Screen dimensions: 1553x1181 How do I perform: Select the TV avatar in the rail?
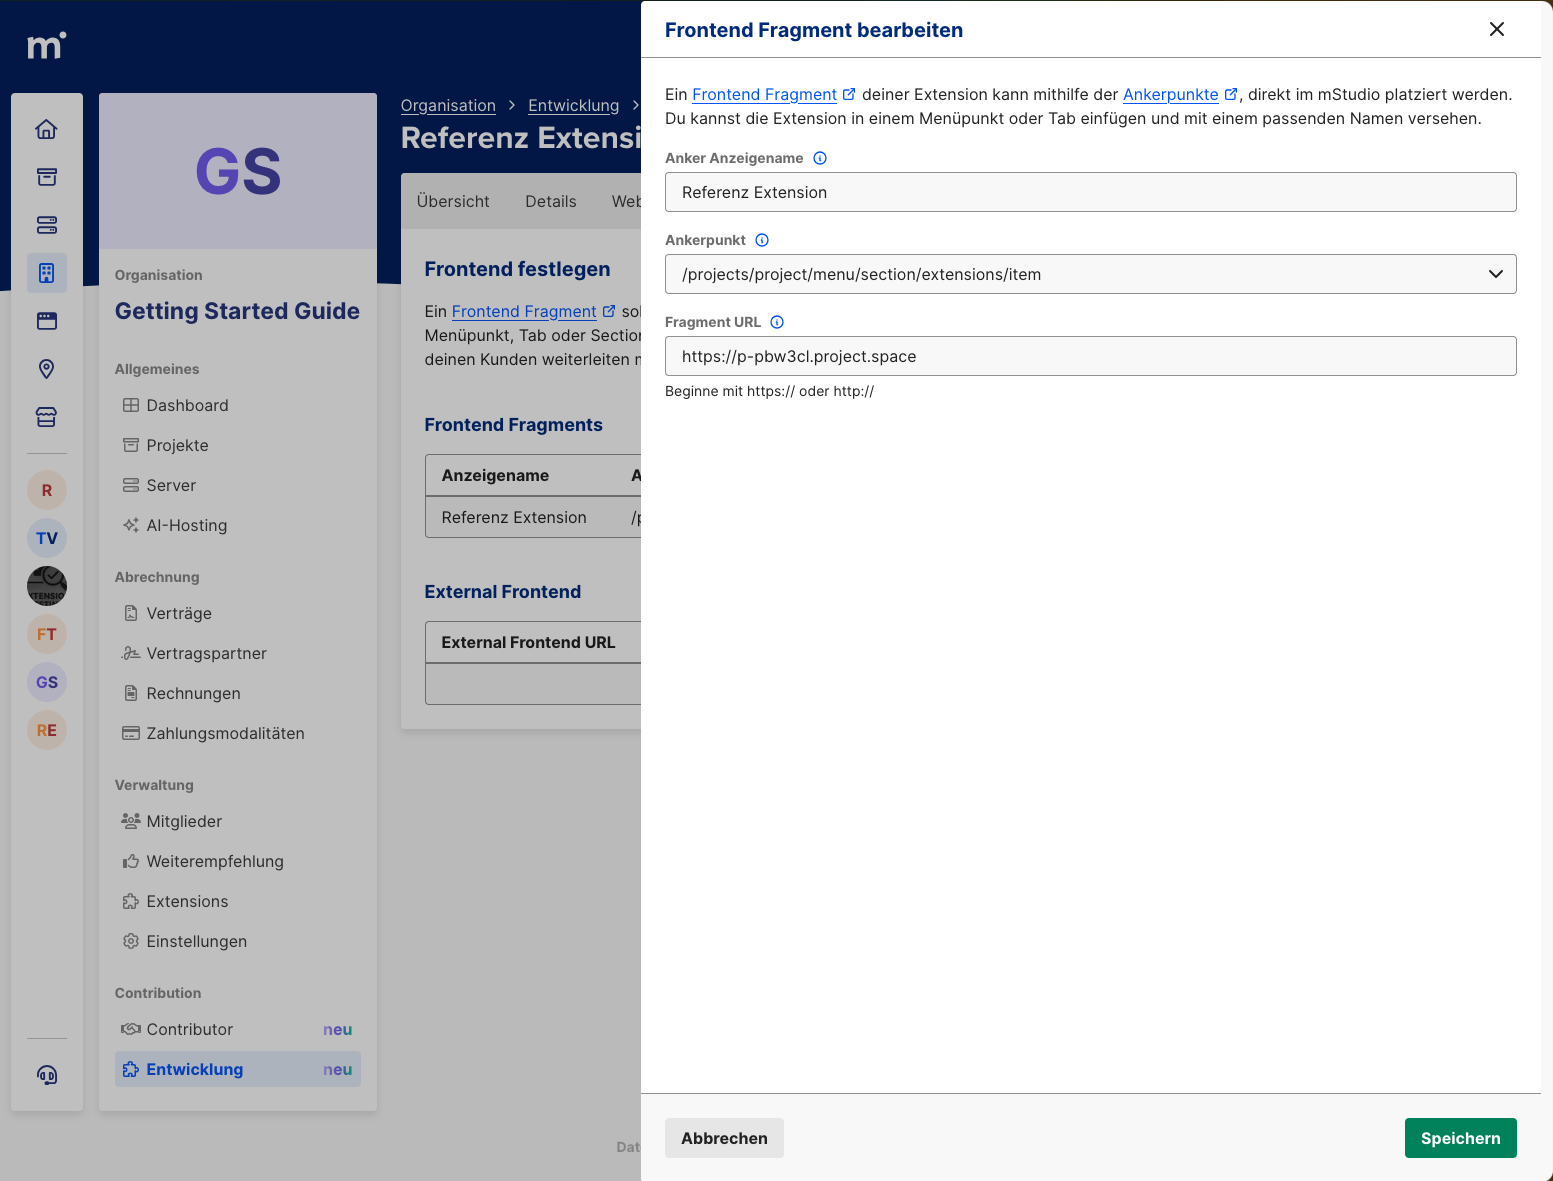pos(46,538)
